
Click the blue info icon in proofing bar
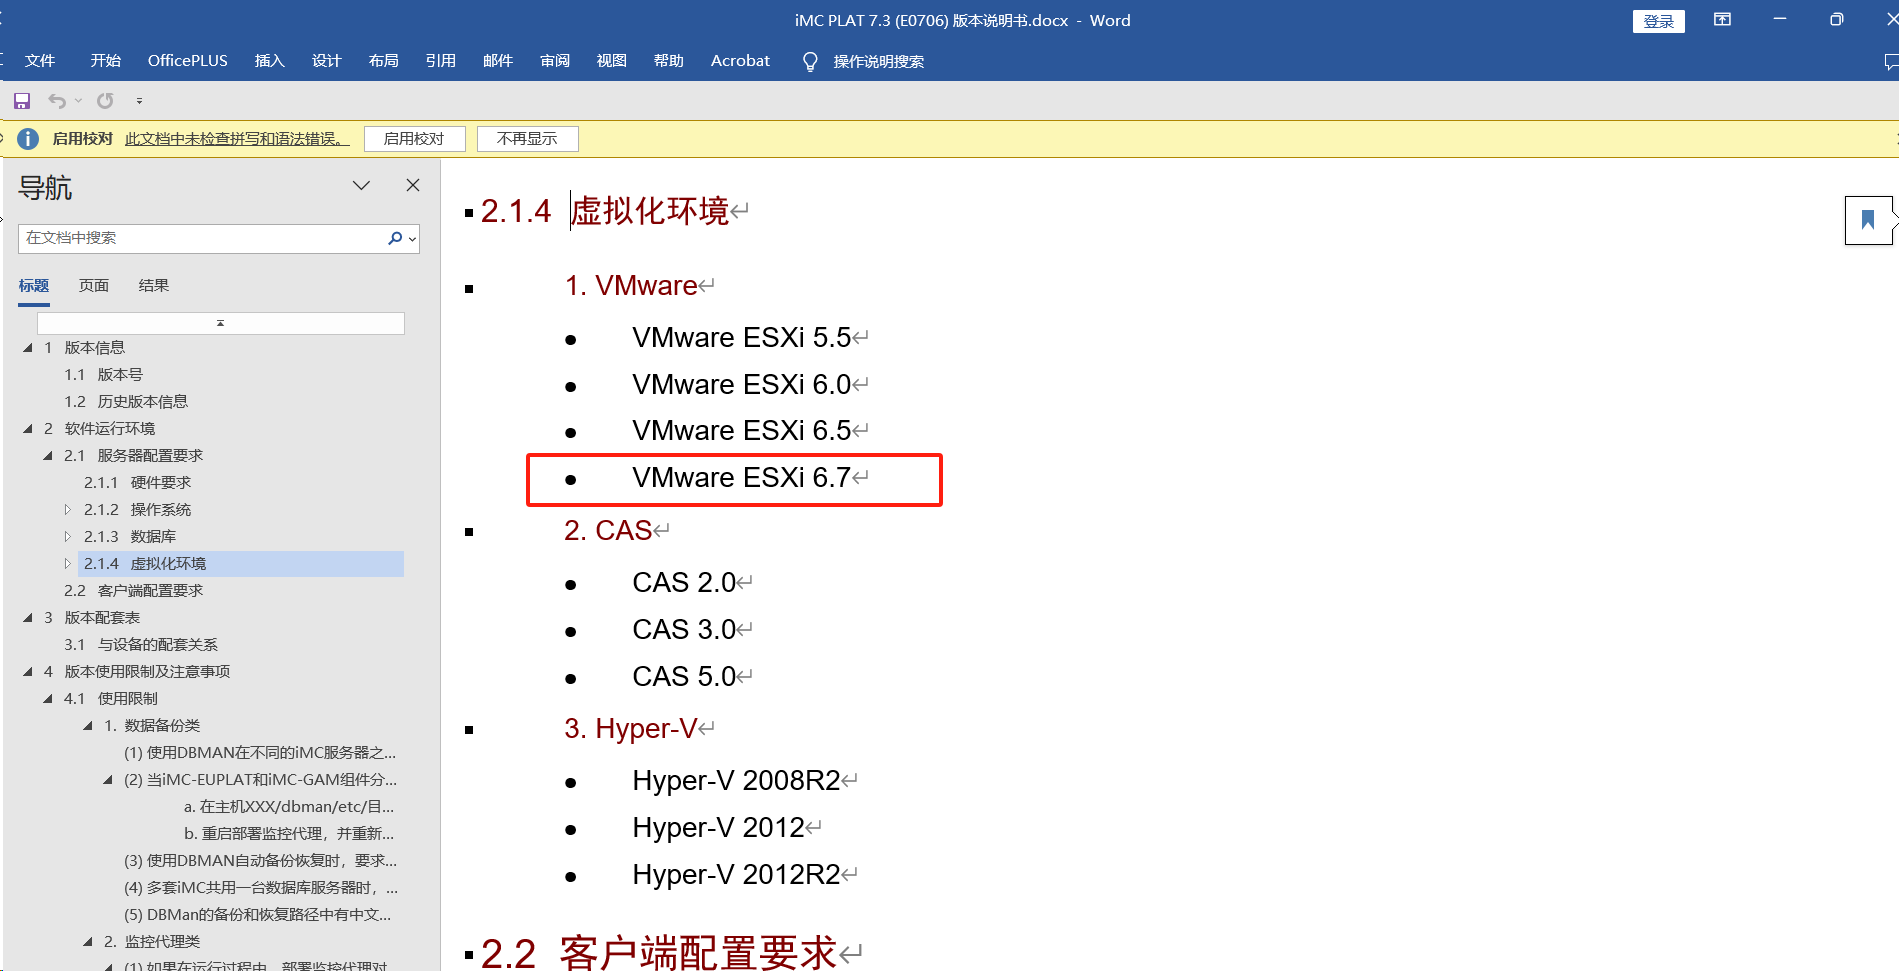tap(28, 139)
